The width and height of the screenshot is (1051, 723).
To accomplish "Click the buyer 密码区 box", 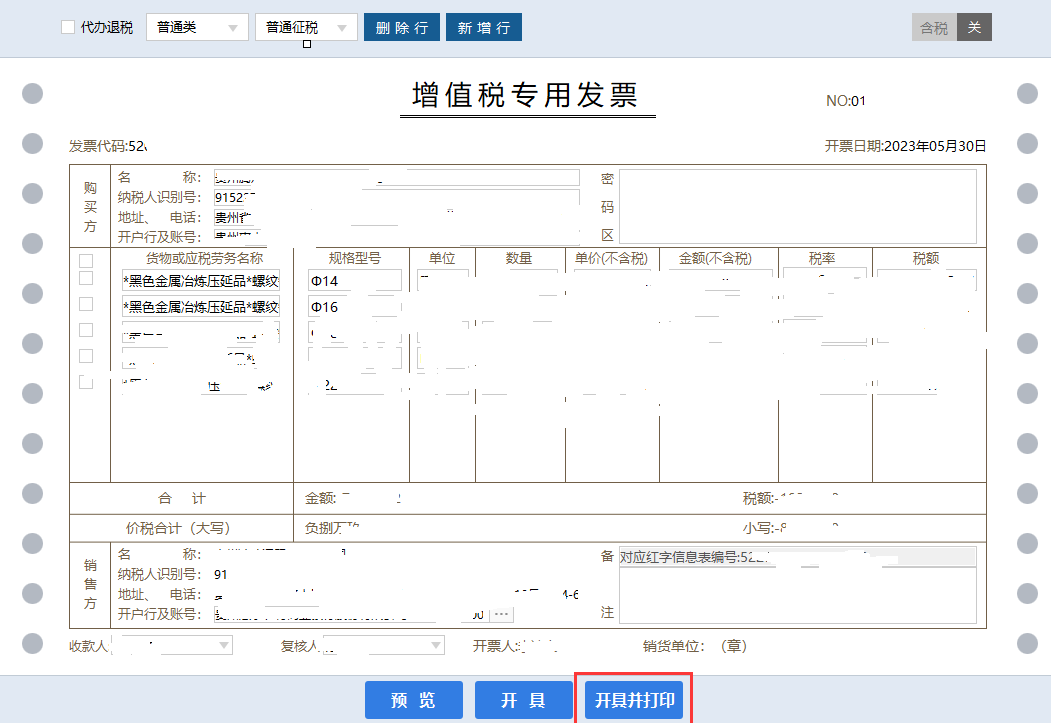I will (797, 206).
